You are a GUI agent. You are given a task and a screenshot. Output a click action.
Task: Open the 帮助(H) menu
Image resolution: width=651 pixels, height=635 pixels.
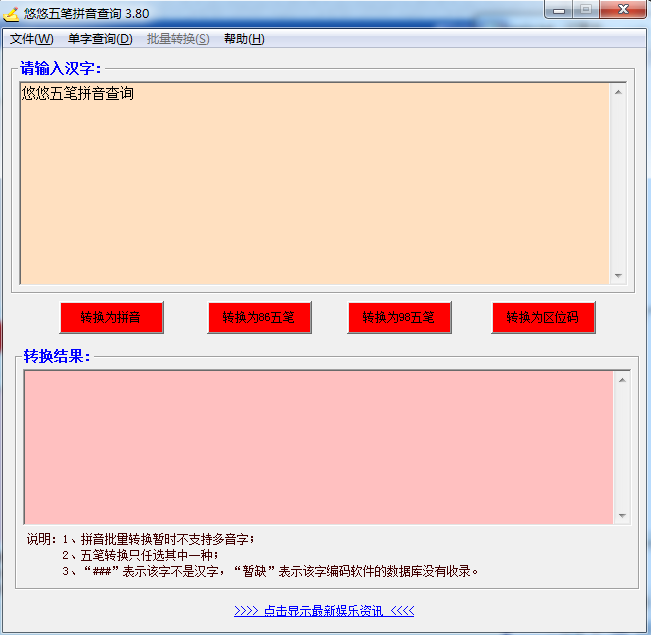(244, 39)
